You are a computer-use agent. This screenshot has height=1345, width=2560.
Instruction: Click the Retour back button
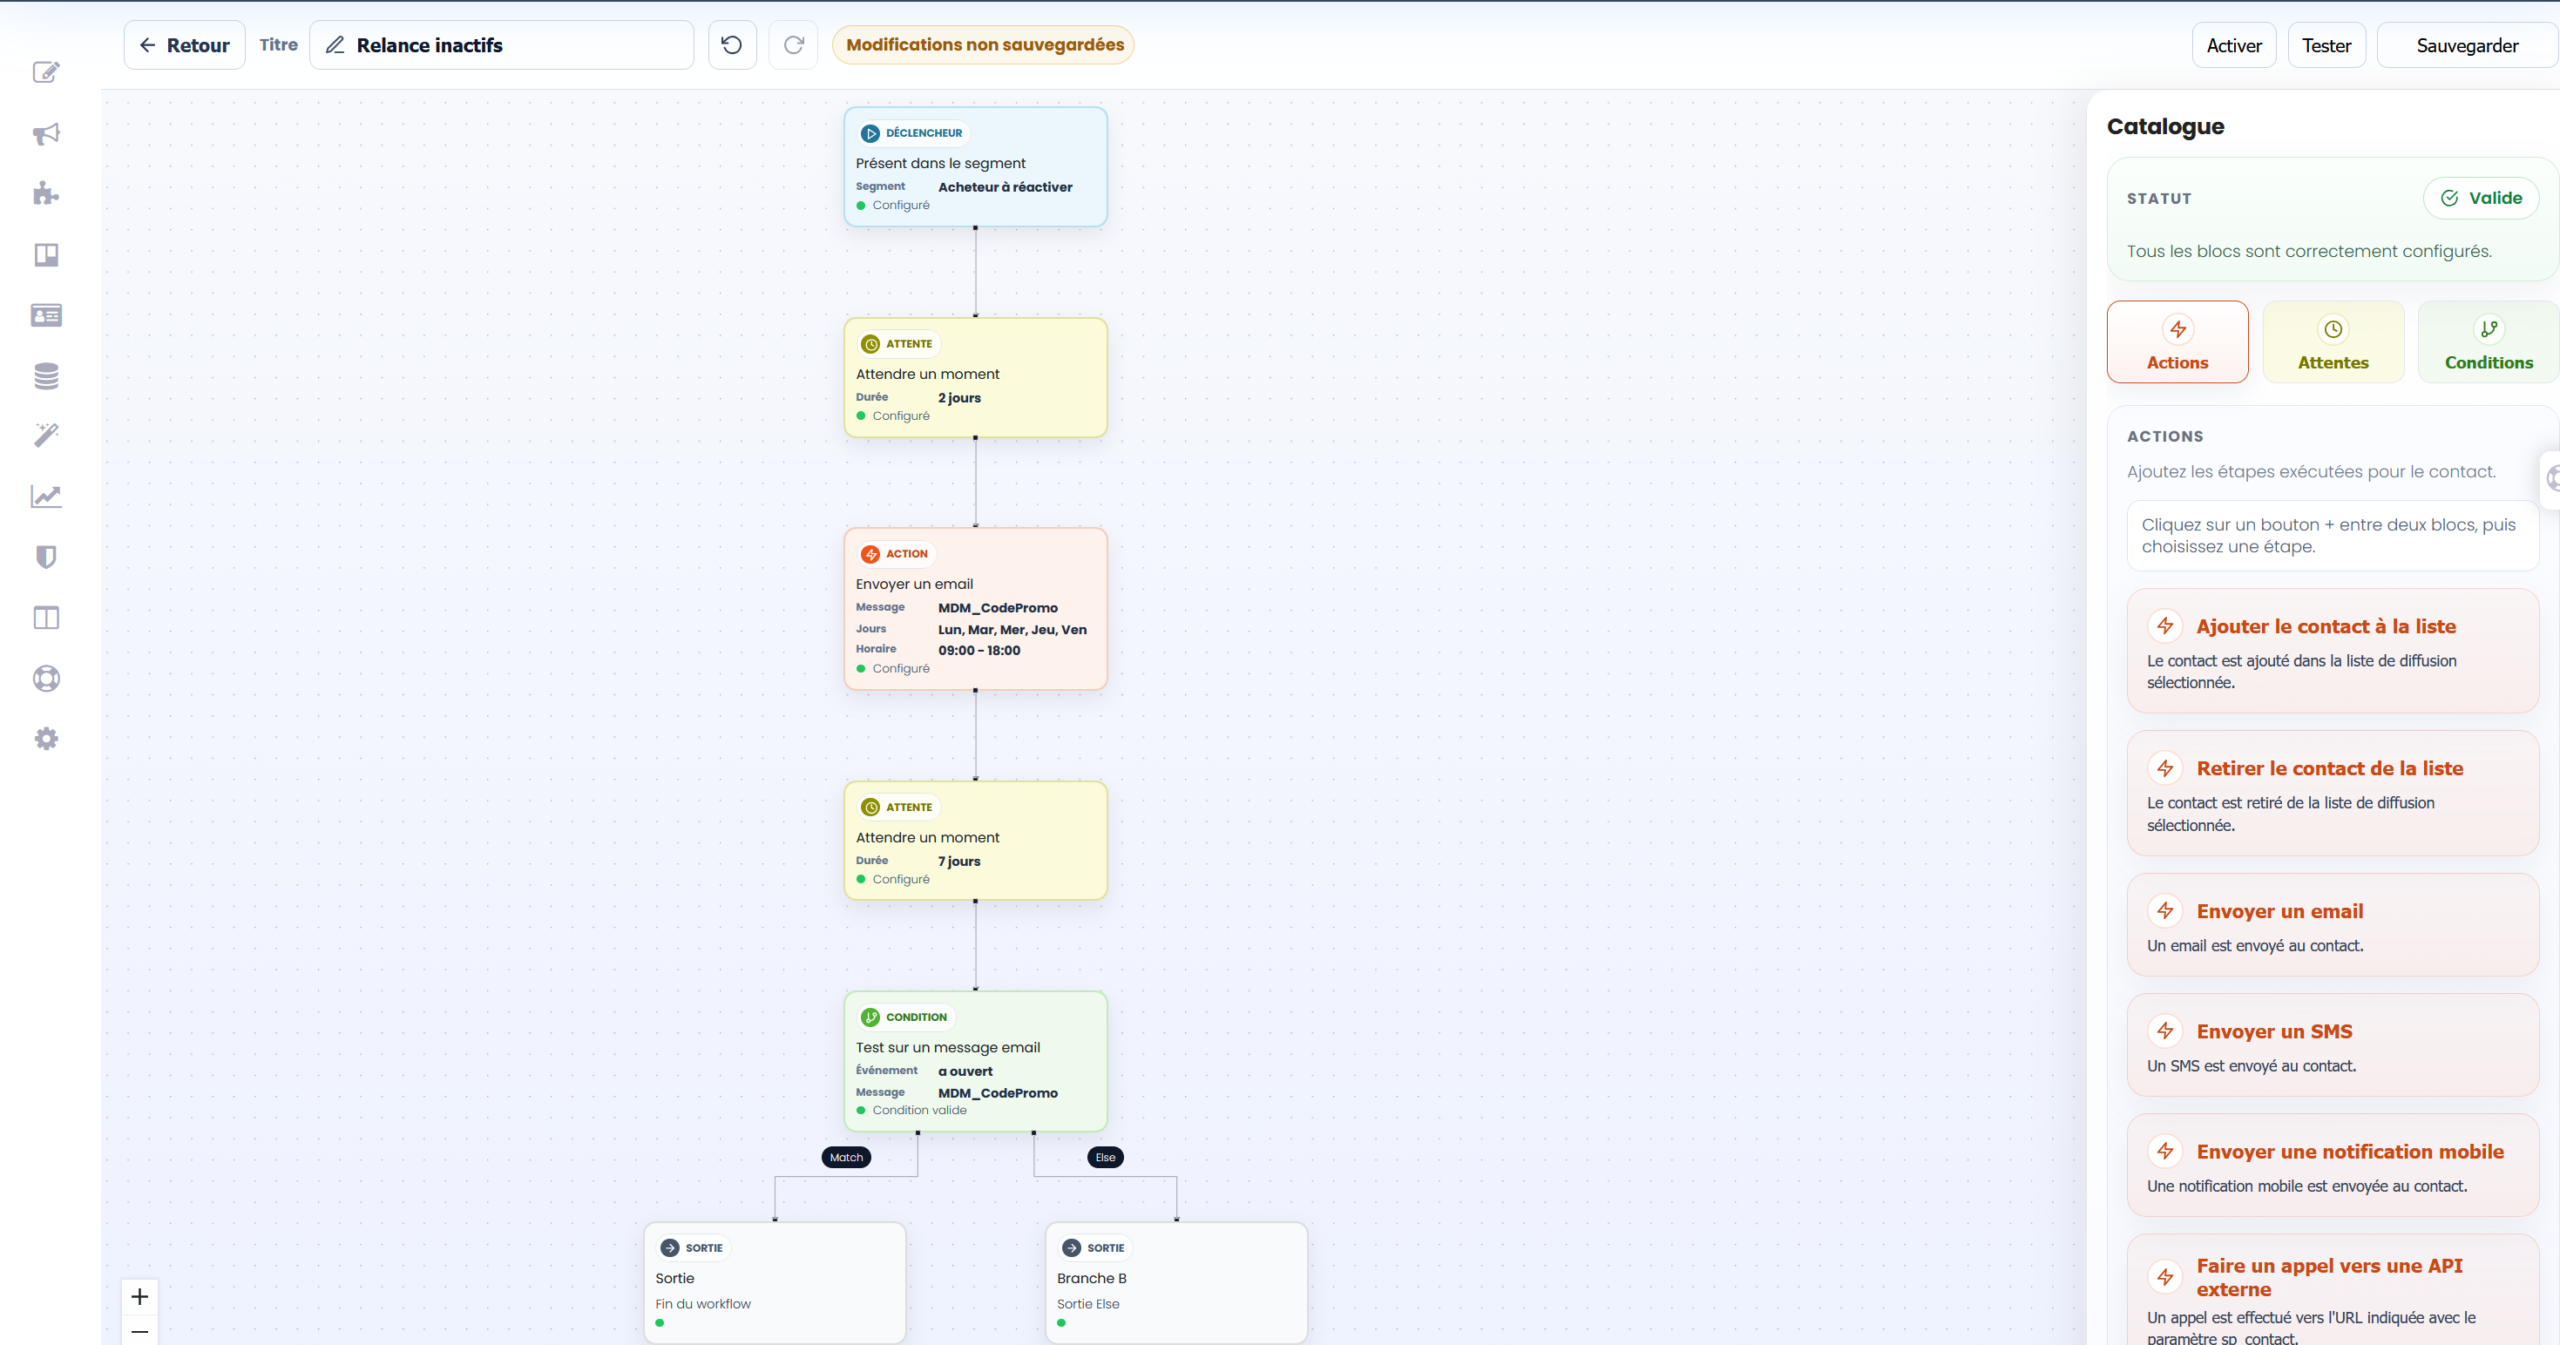tap(185, 45)
